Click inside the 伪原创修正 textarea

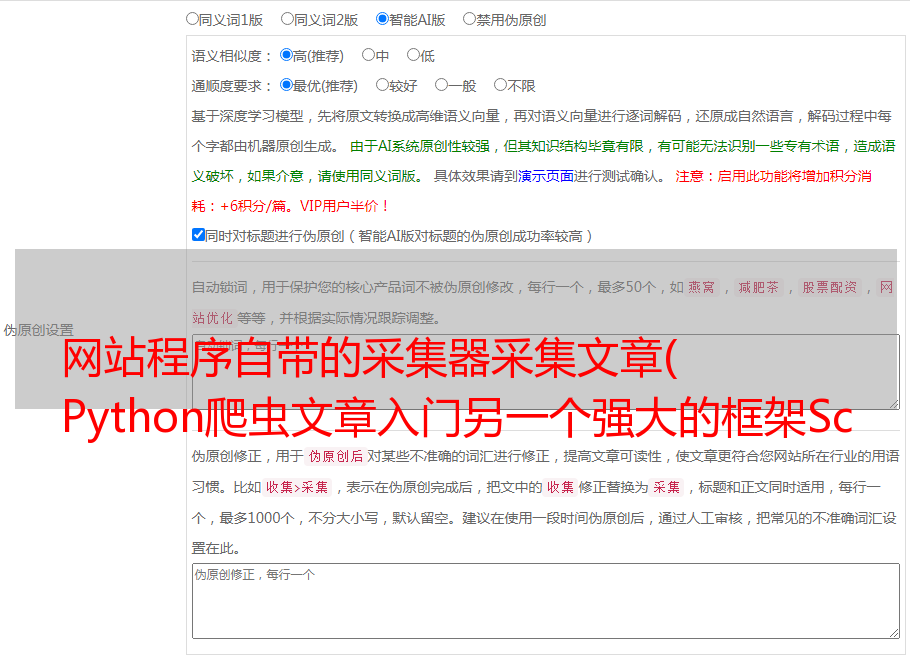[x=546, y=601]
